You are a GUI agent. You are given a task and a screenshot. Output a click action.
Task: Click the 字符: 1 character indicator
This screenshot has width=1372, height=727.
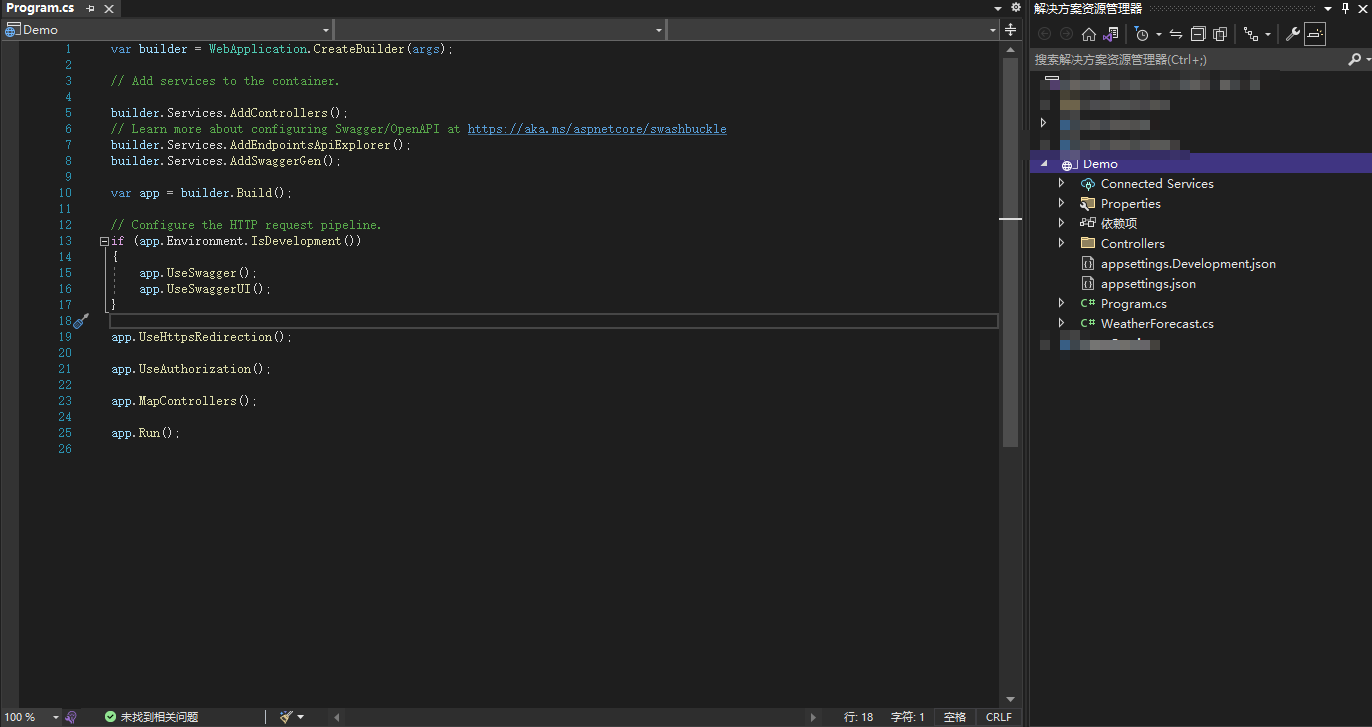[908, 717]
